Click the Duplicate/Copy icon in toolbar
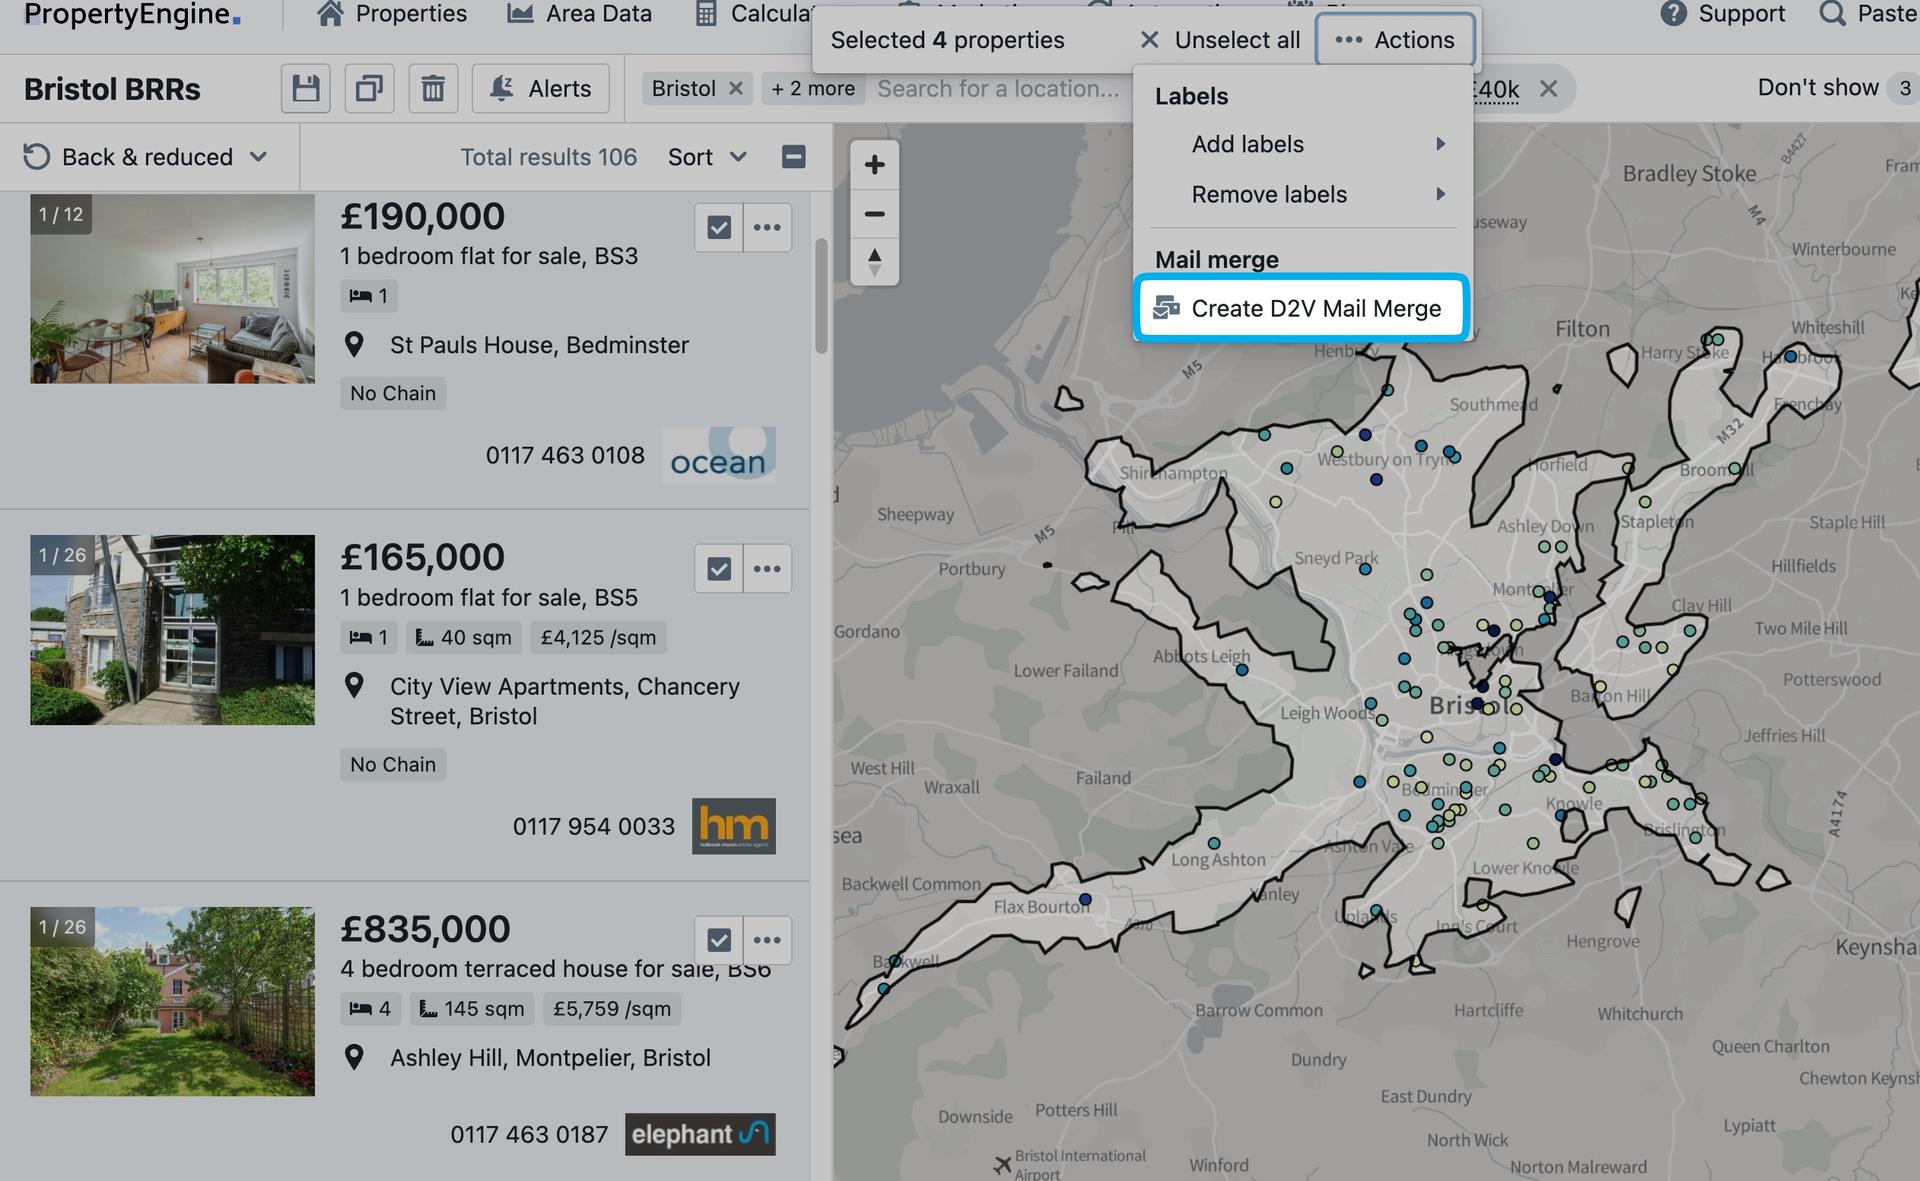This screenshot has width=1920, height=1181. (368, 88)
